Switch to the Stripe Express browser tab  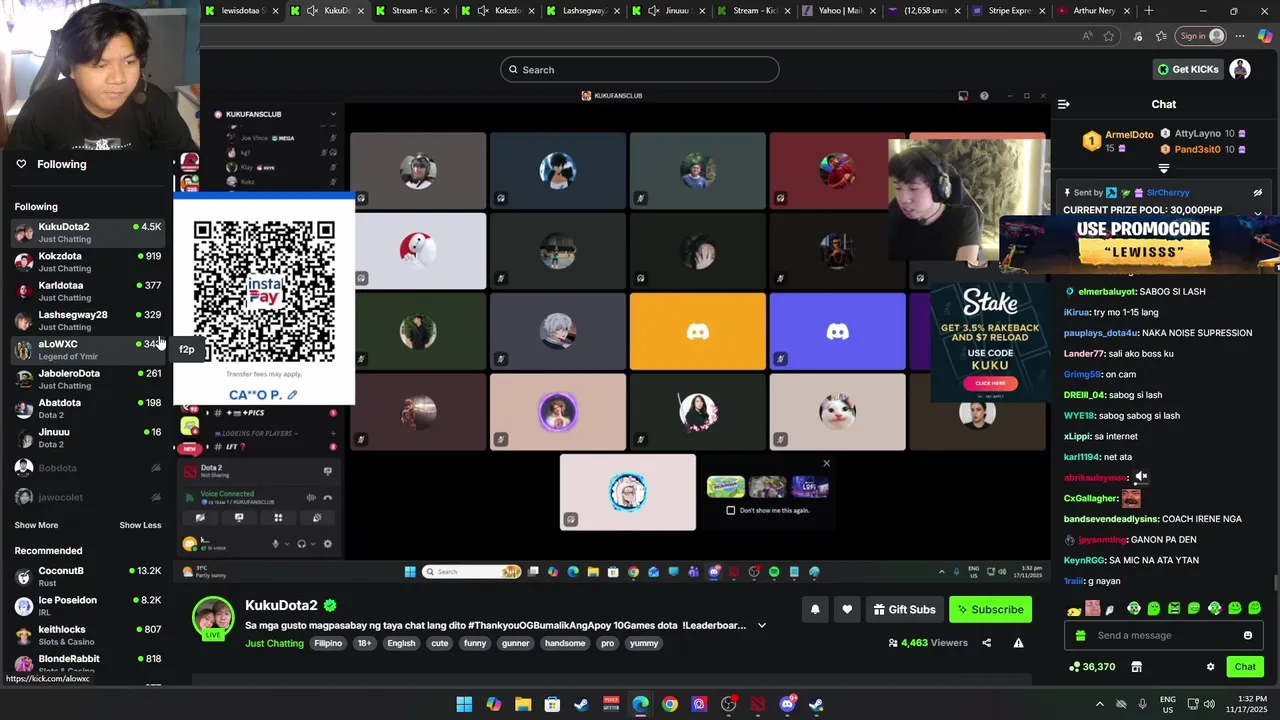pyautogui.click(x=1009, y=10)
